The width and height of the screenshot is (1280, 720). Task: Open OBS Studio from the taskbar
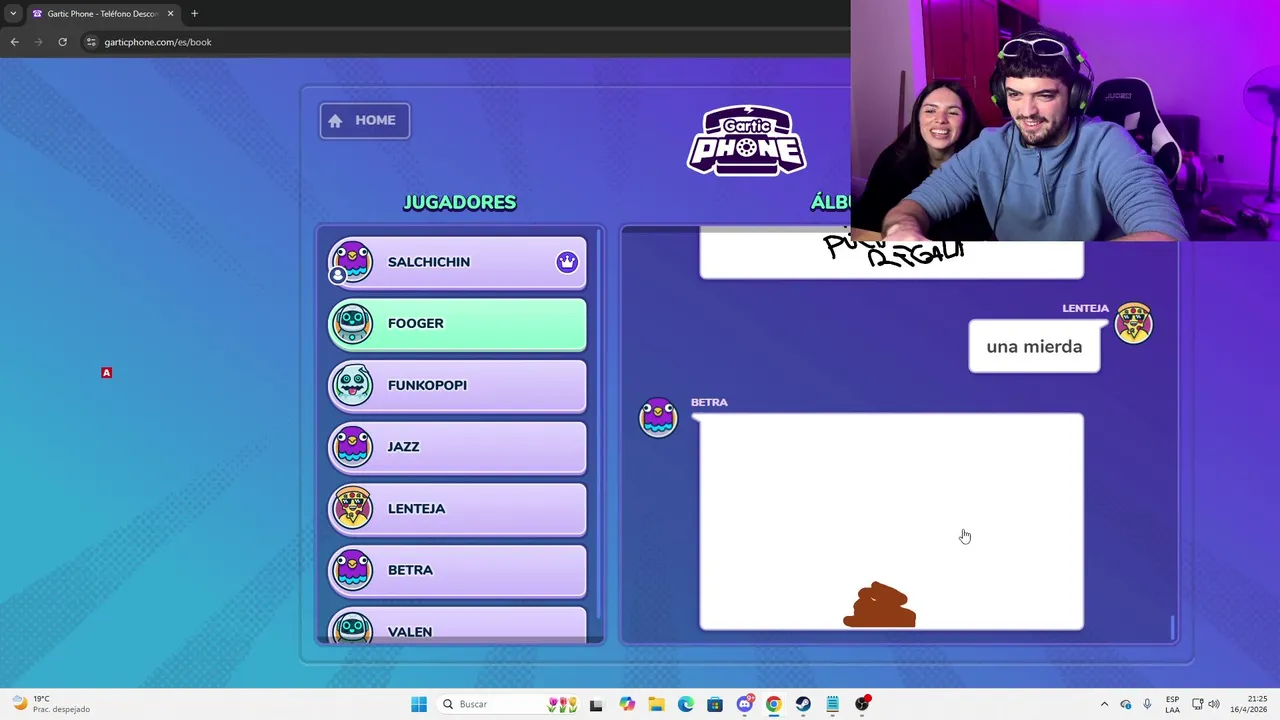point(862,704)
